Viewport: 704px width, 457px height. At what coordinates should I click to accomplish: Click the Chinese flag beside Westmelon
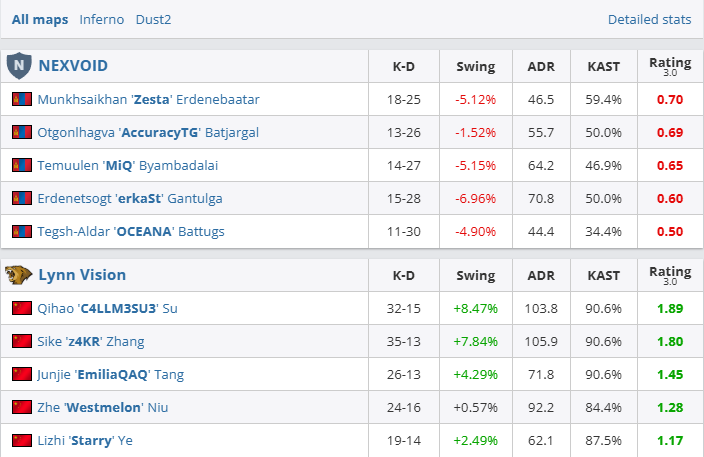(21, 408)
